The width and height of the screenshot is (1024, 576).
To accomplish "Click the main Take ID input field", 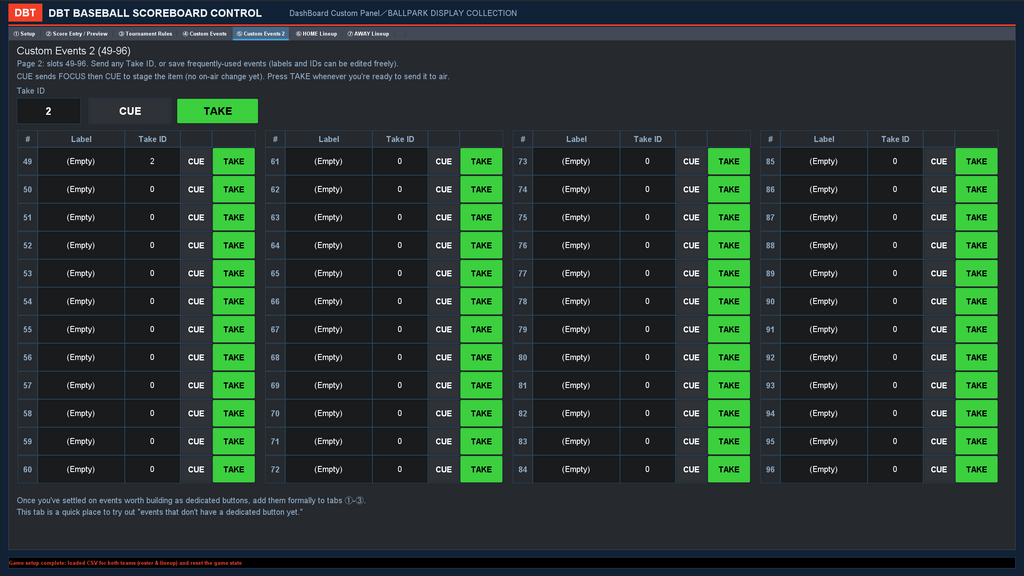I will click(48, 111).
